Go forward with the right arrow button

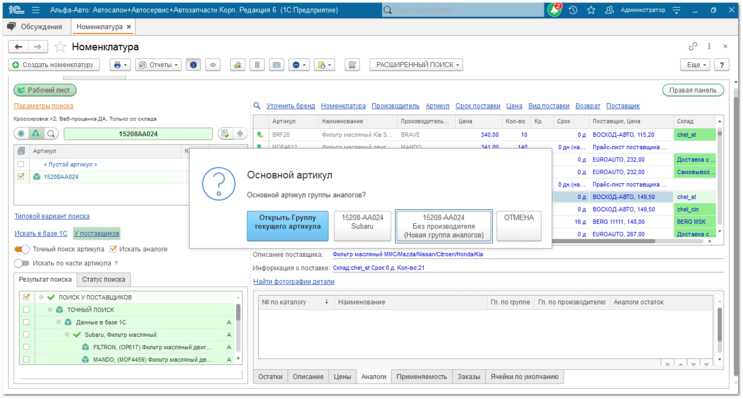pos(37,46)
